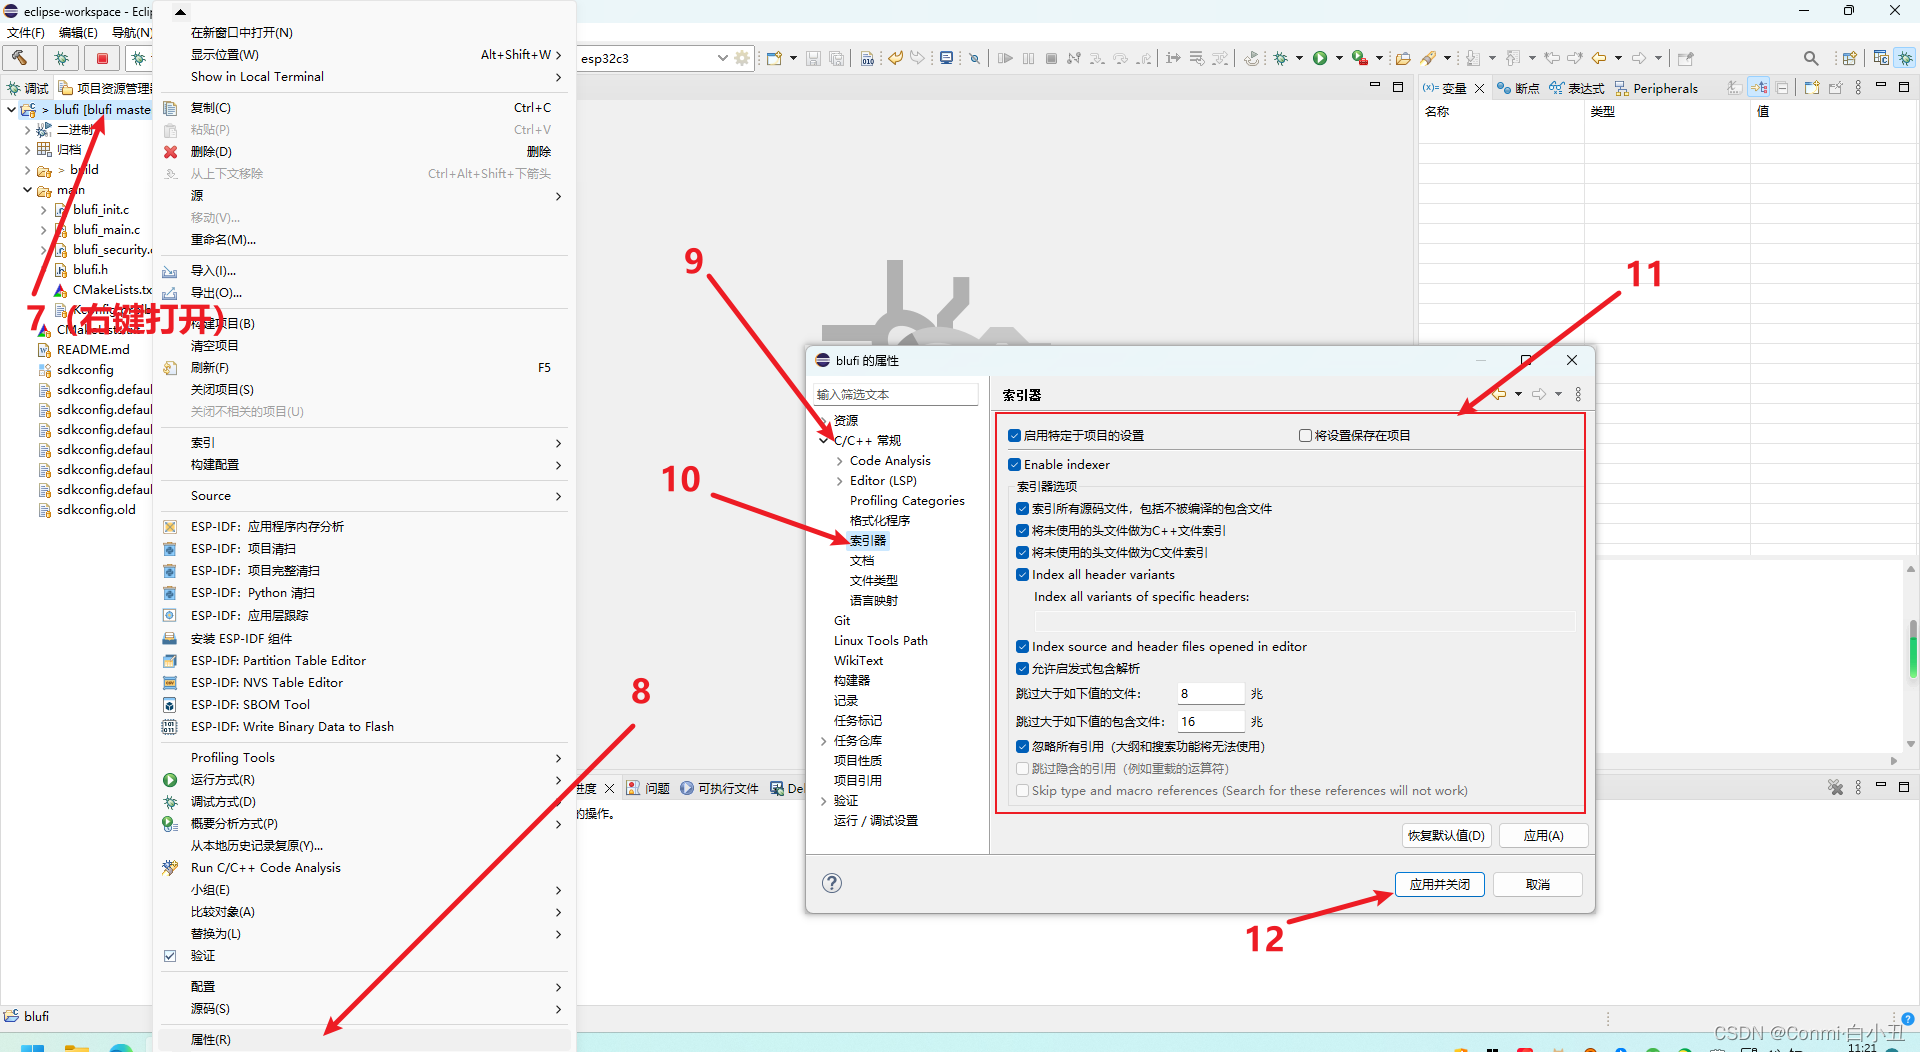Click the New file toolbar icon

pos(774,58)
